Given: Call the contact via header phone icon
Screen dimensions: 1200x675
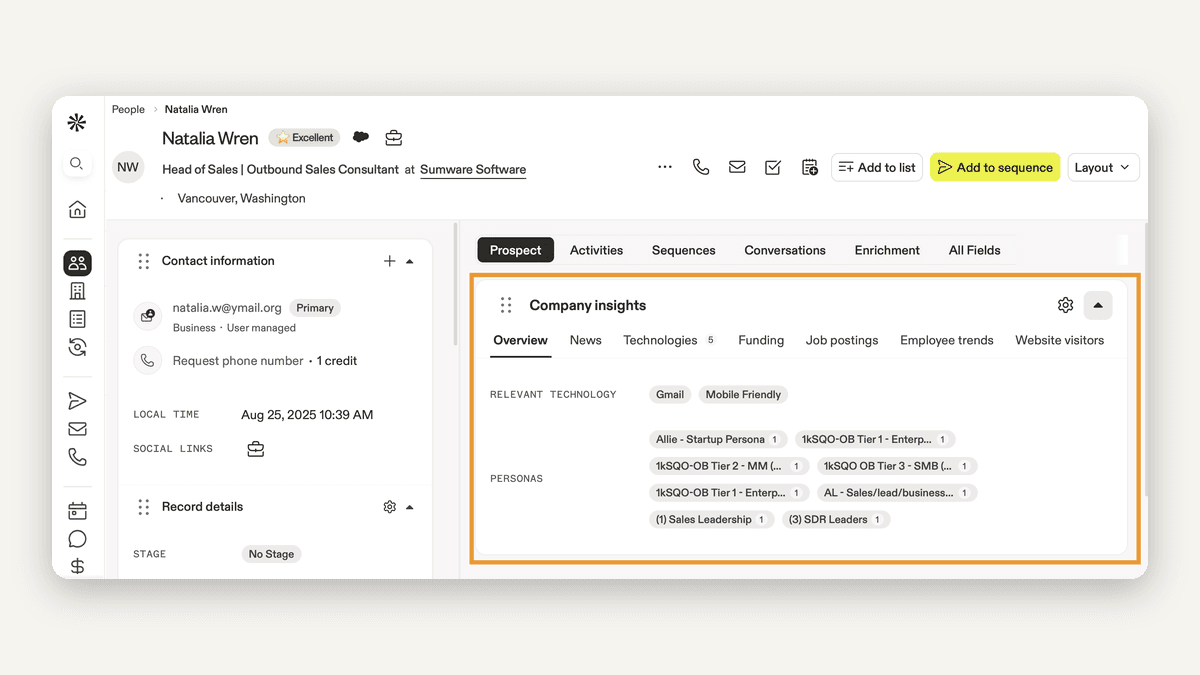Looking at the screenshot, I should (x=701, y=167).
